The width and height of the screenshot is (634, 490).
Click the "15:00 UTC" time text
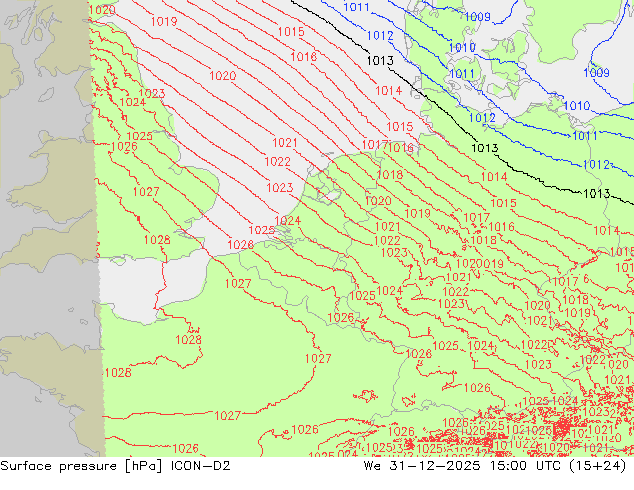coord(526,466)
